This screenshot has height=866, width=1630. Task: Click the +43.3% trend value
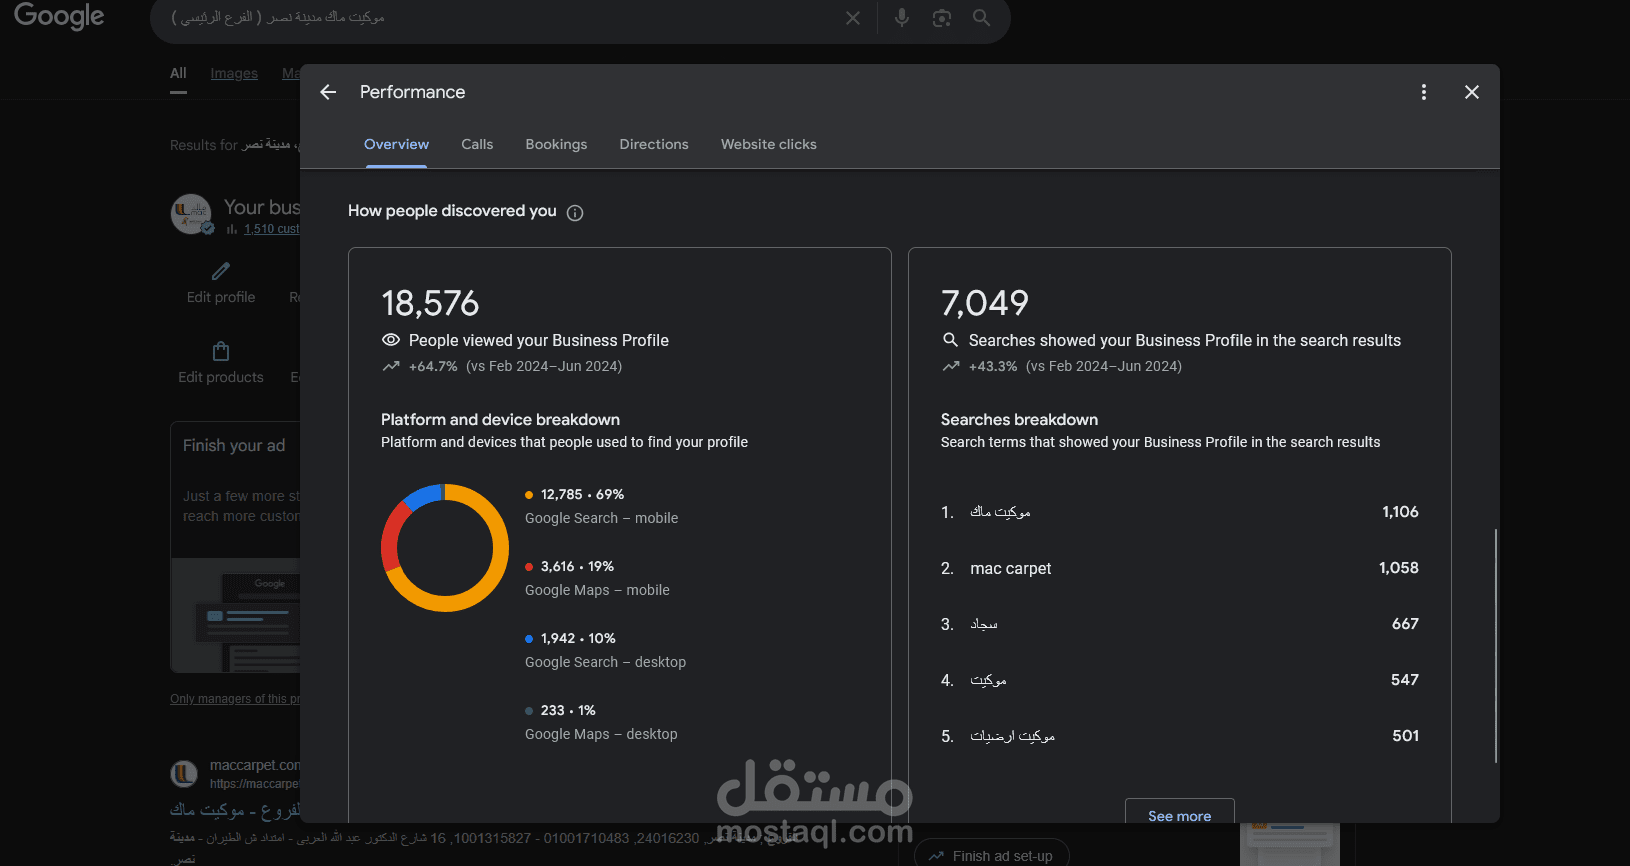pos(993,366)
